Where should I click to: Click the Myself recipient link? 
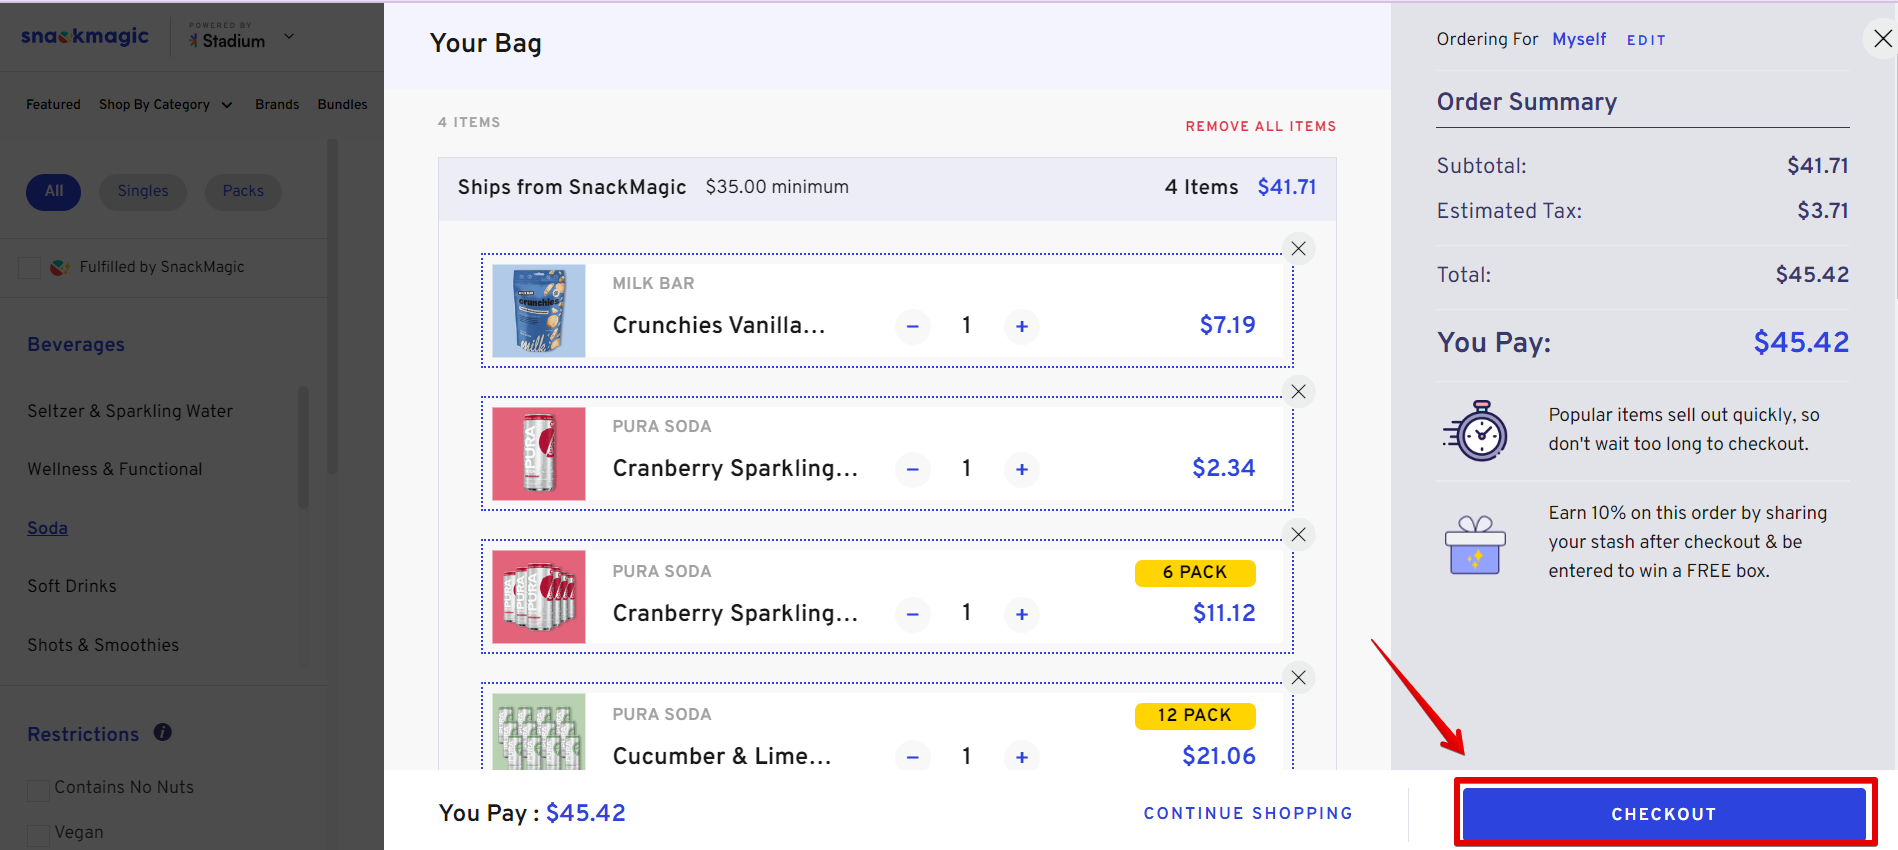coord(1579,39)
